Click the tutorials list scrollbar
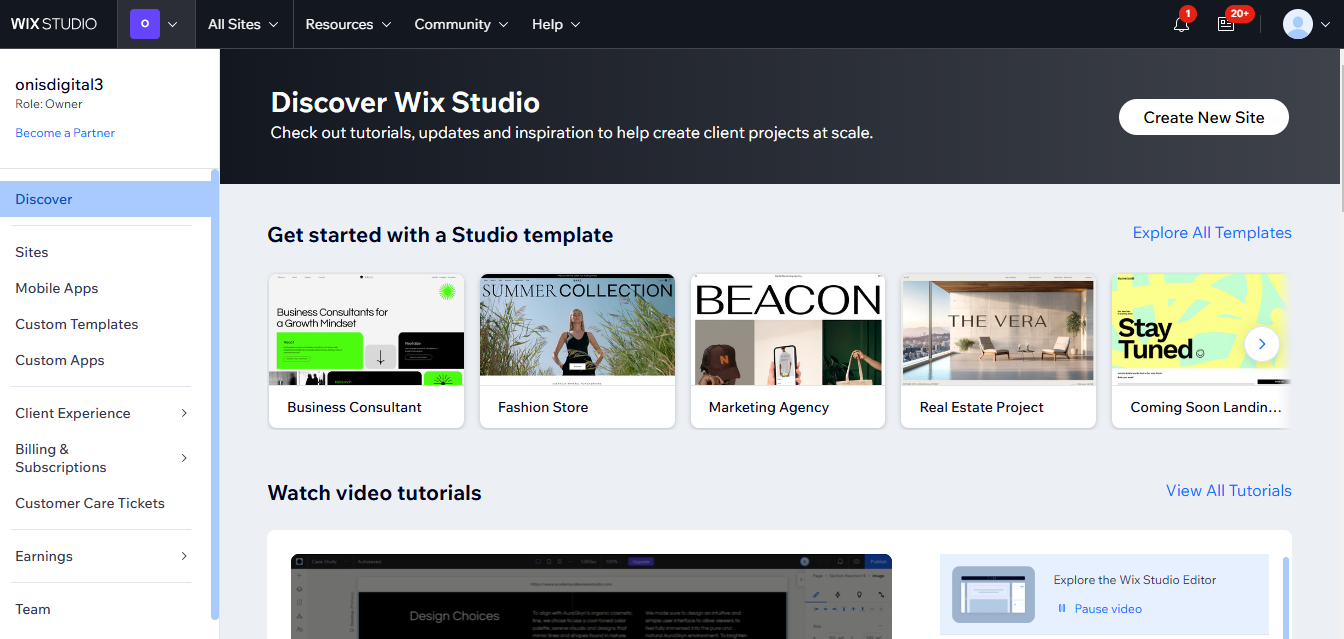 1286,597
